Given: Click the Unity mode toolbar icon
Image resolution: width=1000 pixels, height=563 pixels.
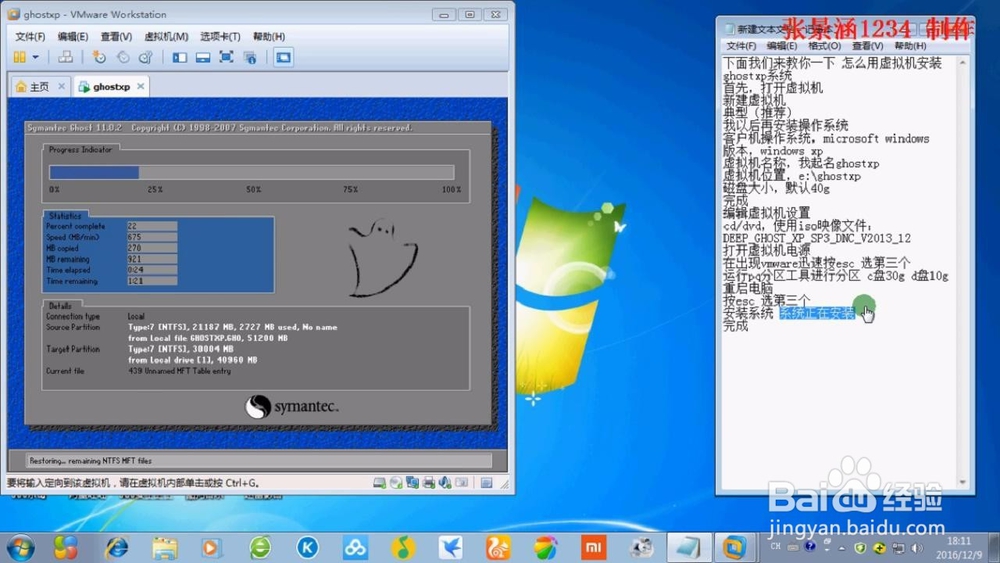Looking at the screenshot, I should (x=250, y=57).
